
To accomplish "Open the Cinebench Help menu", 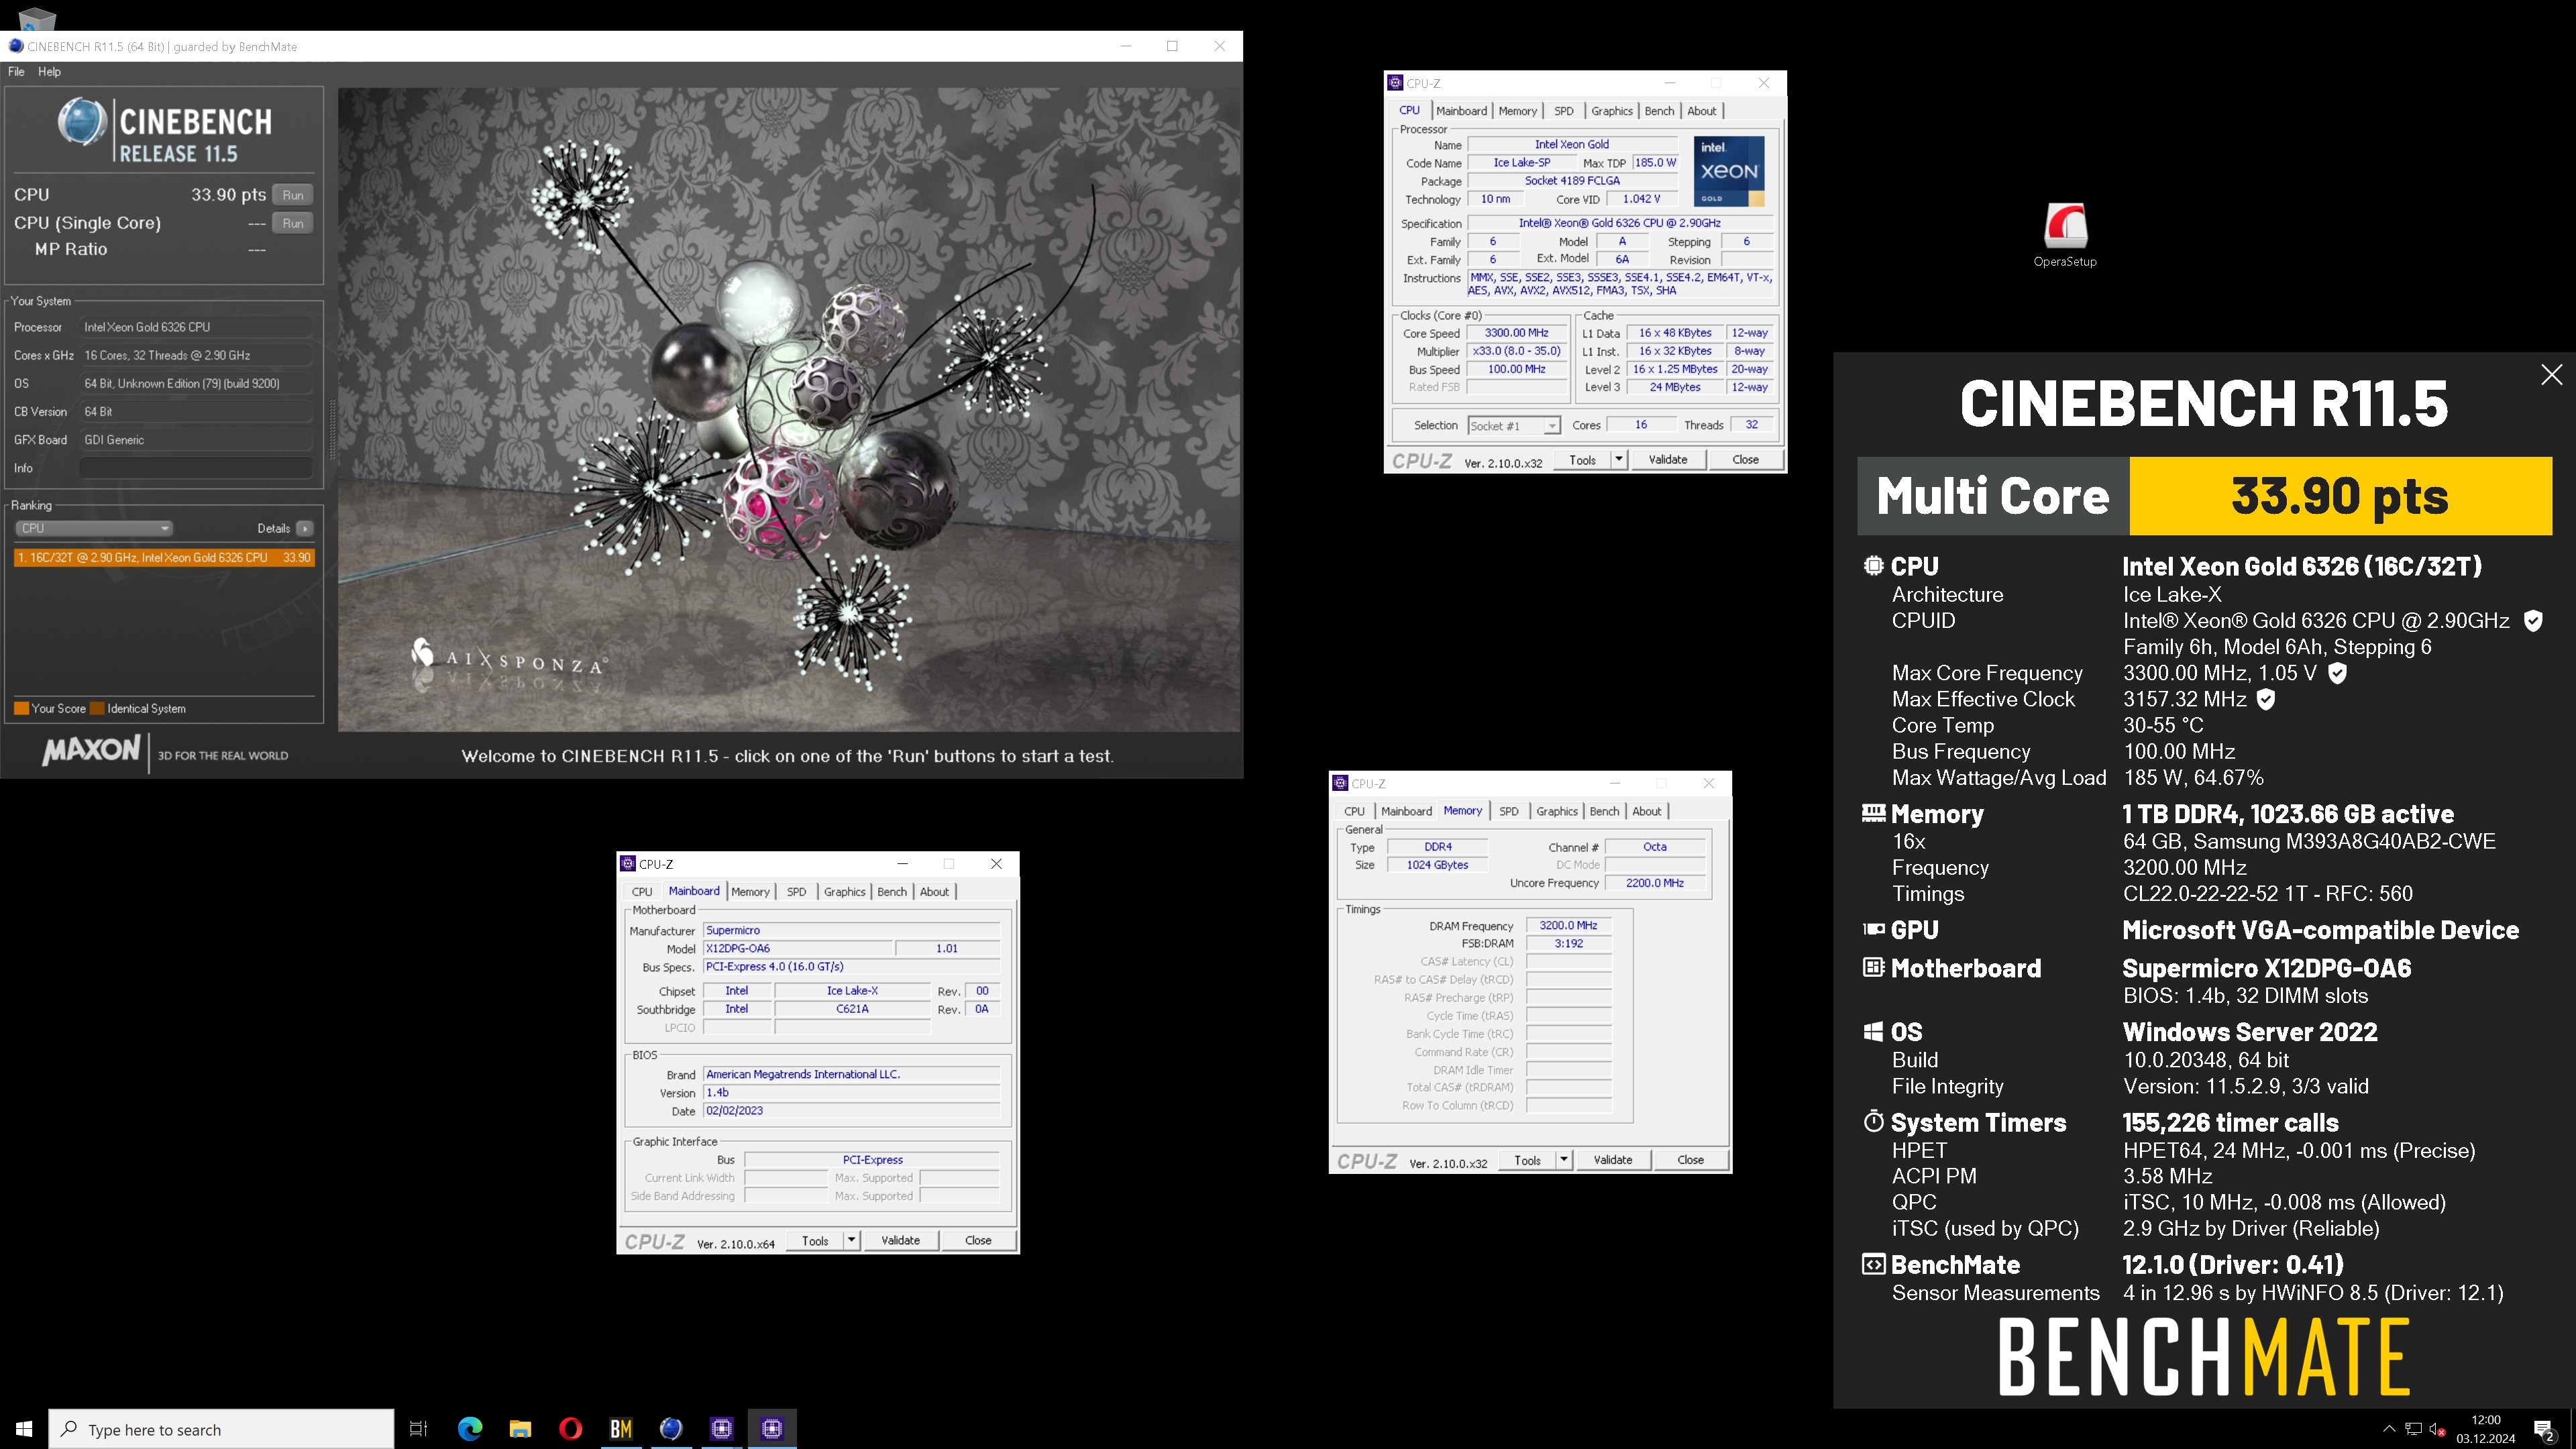I will (49, 72).
